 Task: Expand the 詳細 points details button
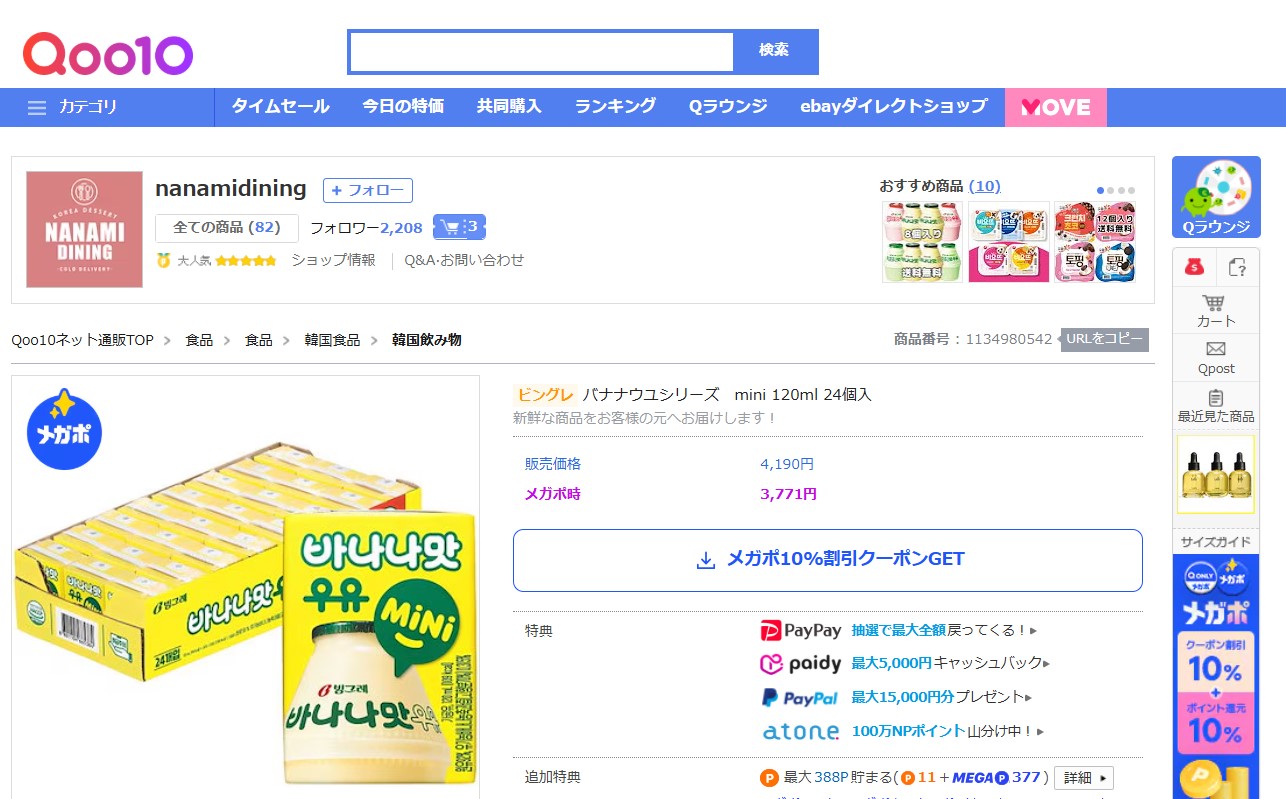point(1083,778)
